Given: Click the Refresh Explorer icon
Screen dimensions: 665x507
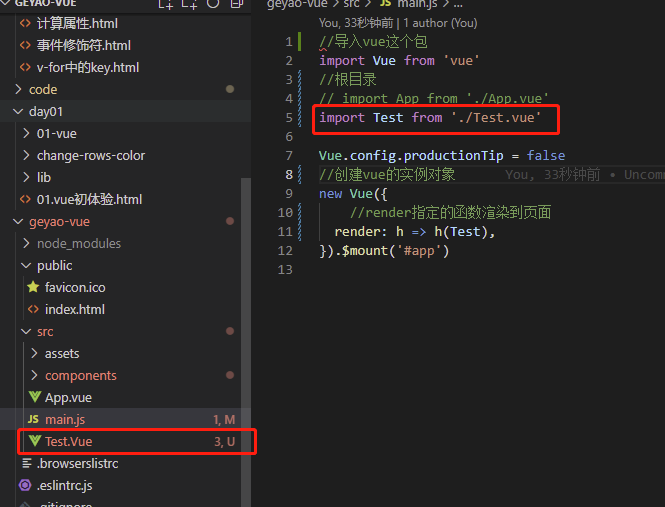Looking at the screenshot, I should (213, 3).
